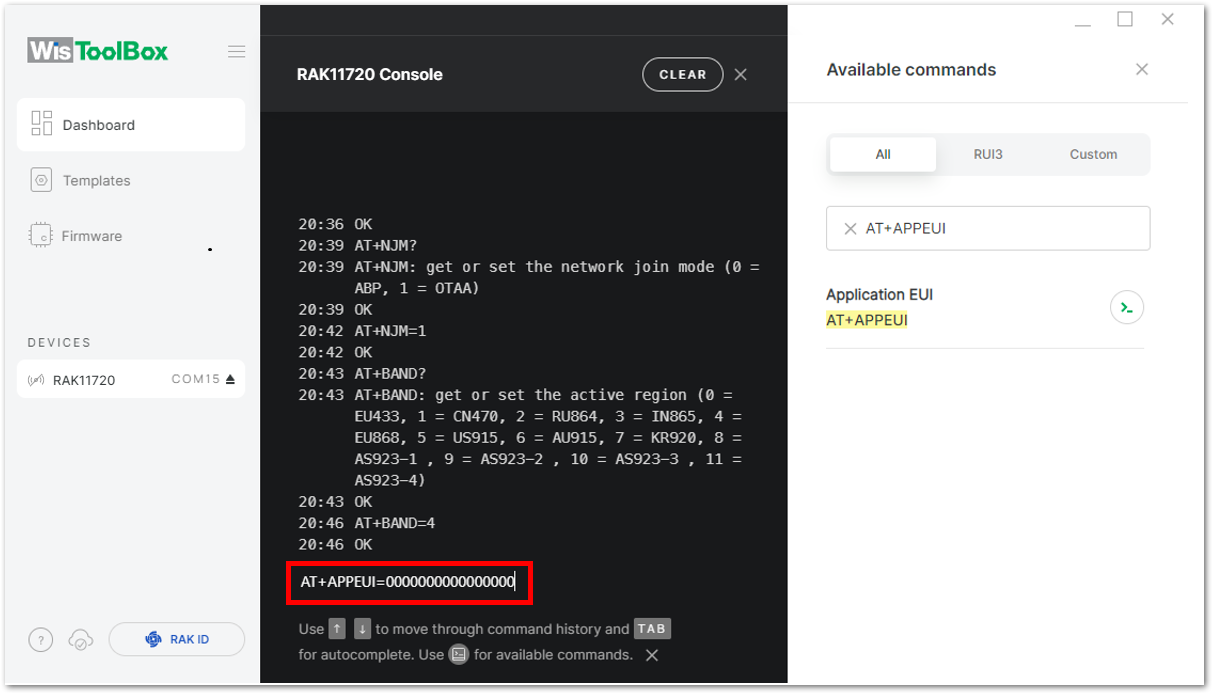Click the command search field

coord(988,228)
